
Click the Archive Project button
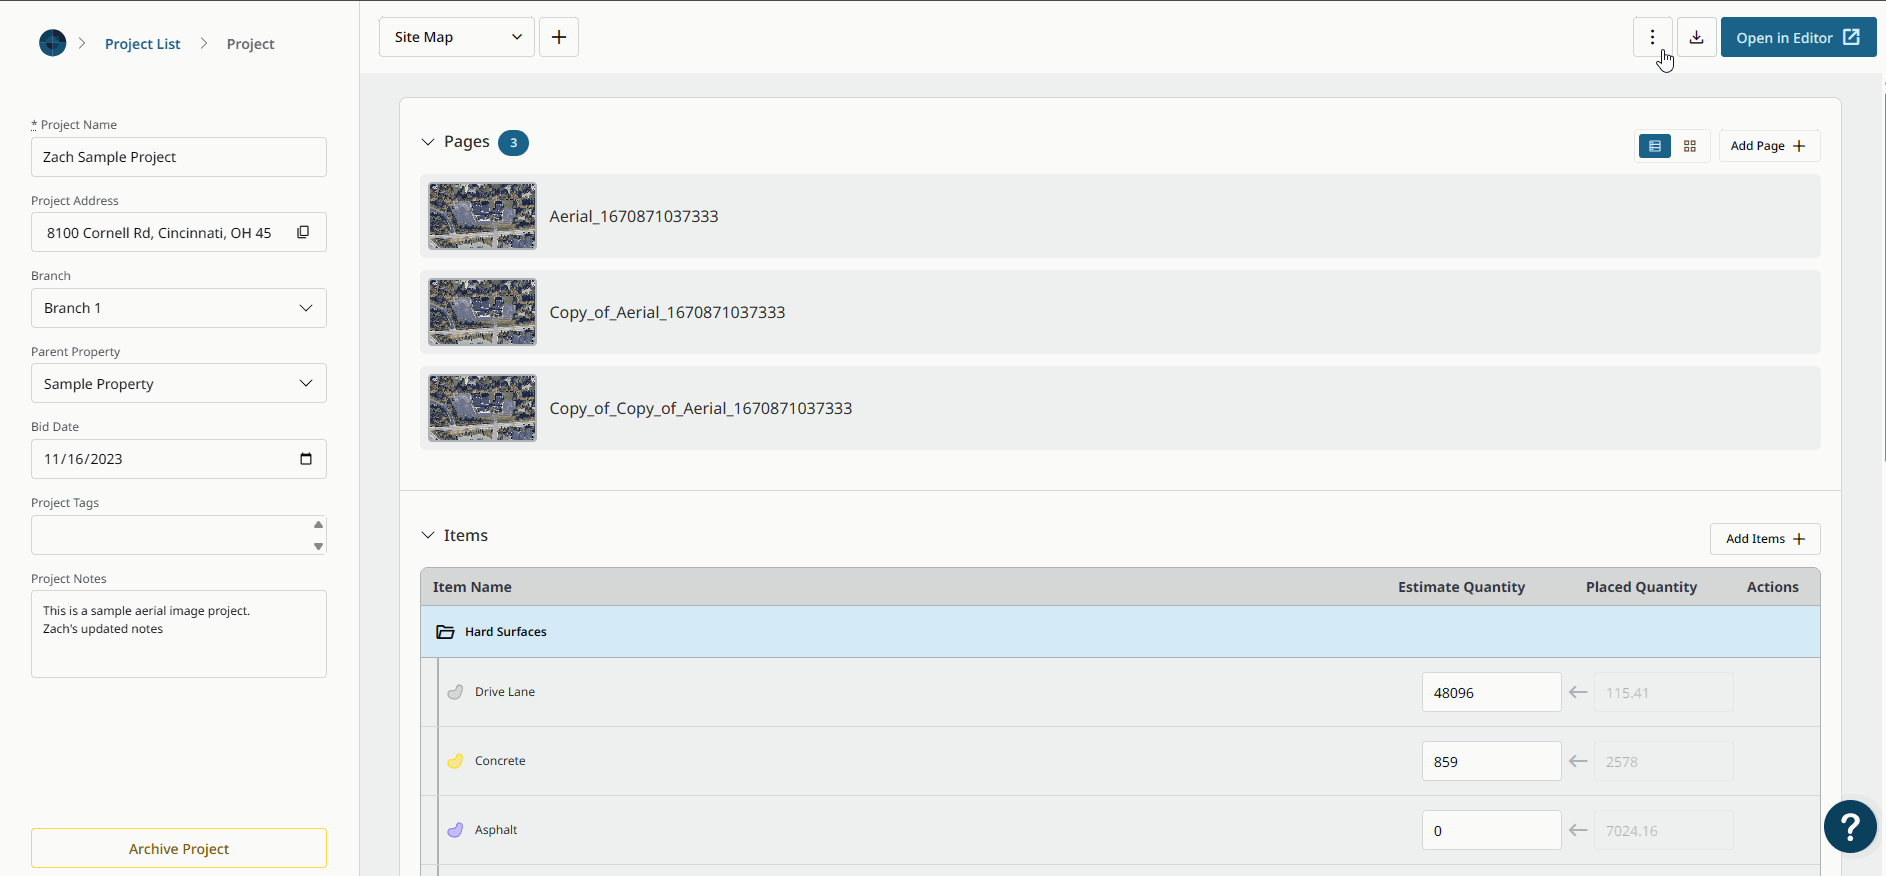point(179,848)
